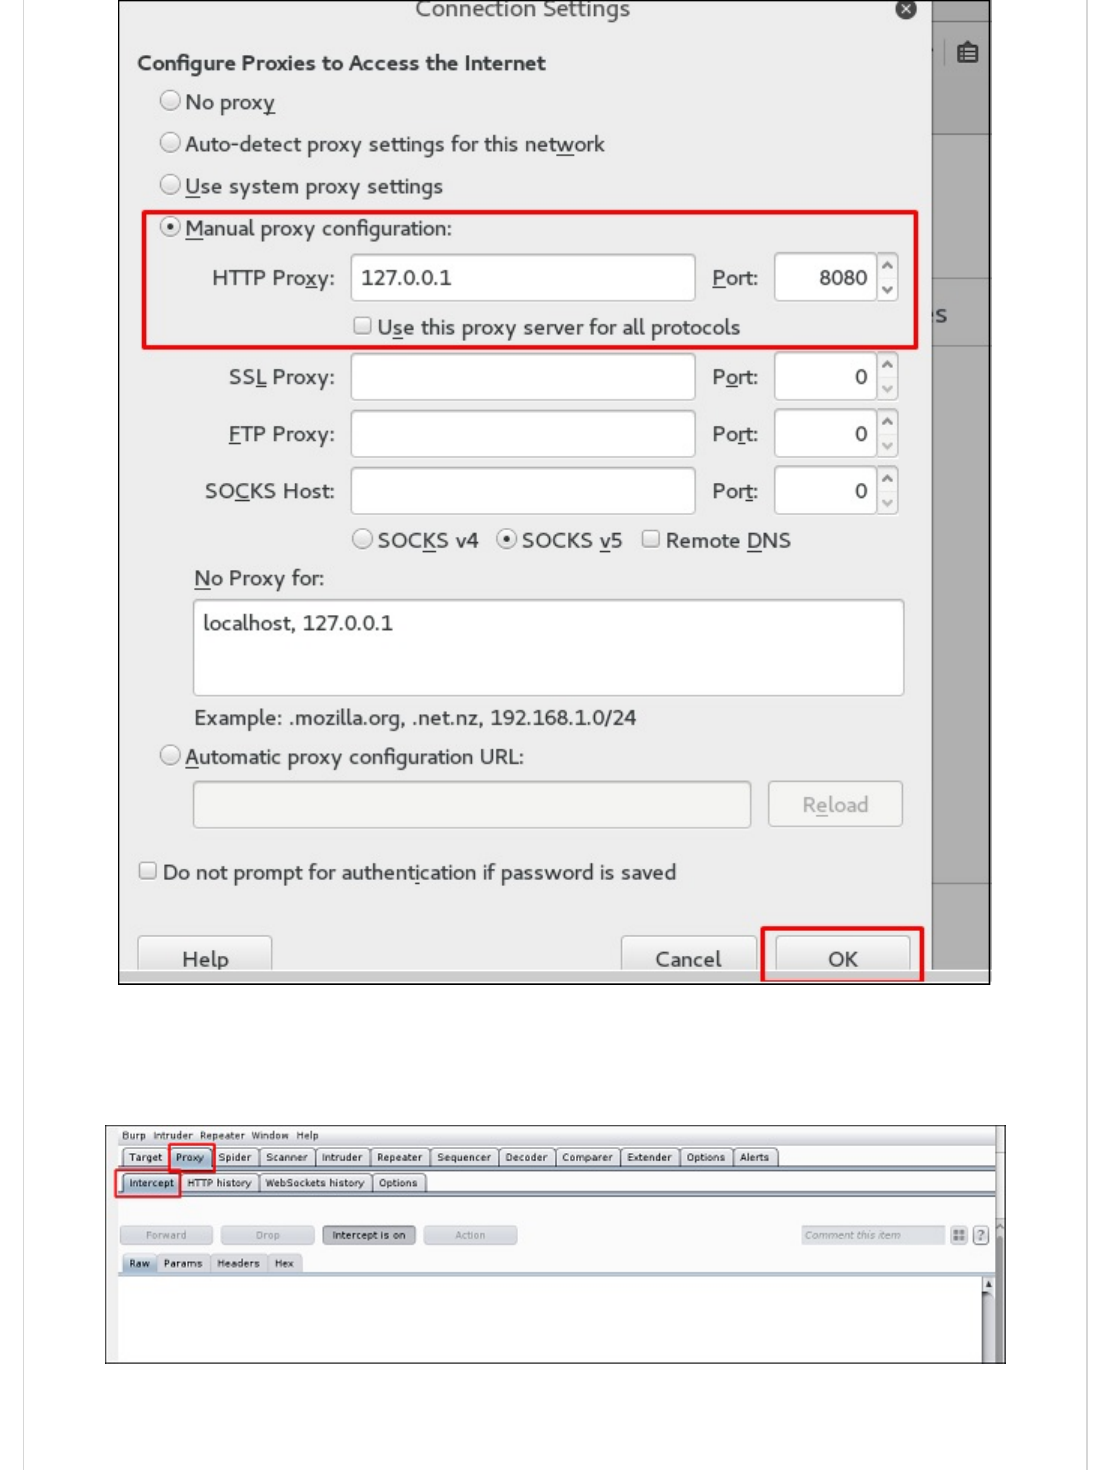Image resolution: width=1110 pixels, height=1470 pixels.
Task: Select the No proxy option
Action: coord(170,101)
